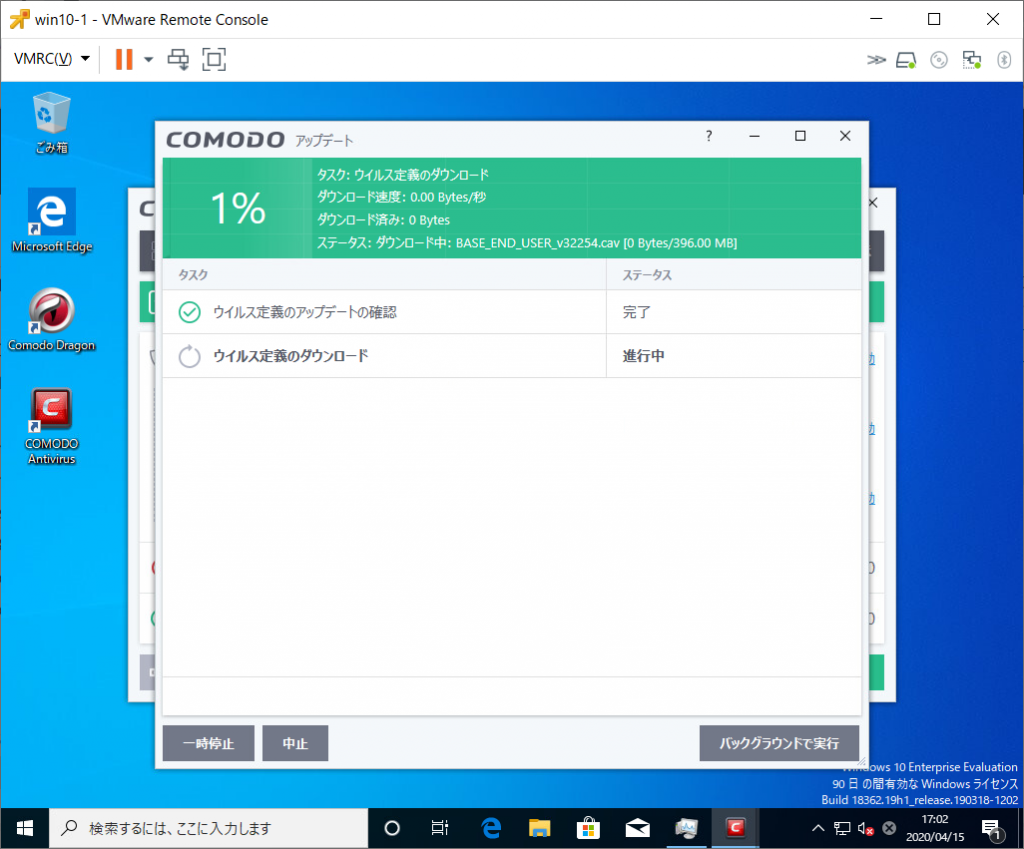This screenshot has width=1024, height=849.
Task: Click the BASE_END_USER_v32254.cav status line
Action: click(x=527, y=243)
